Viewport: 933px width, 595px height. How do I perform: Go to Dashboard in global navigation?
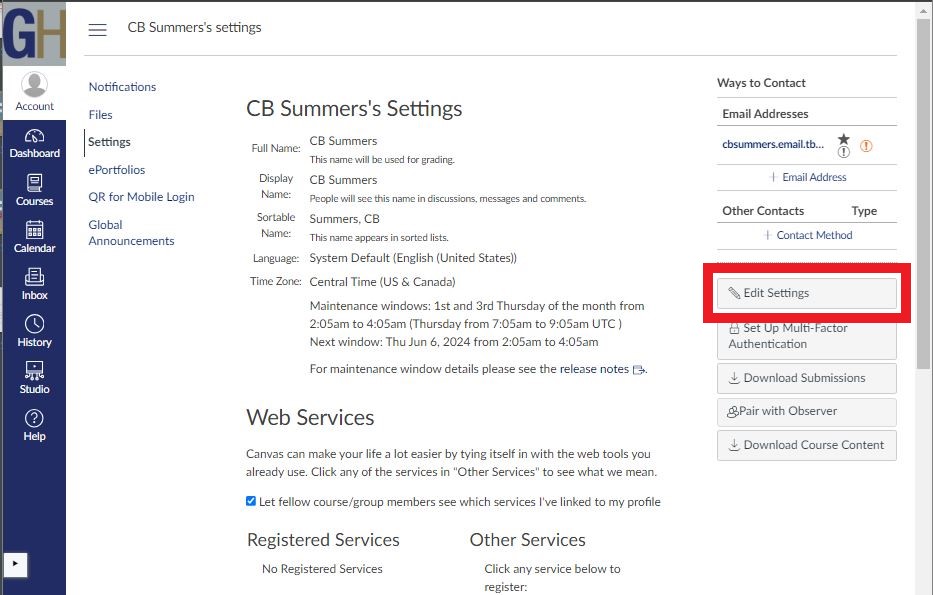pyautogui.click(x=34, y=143)
